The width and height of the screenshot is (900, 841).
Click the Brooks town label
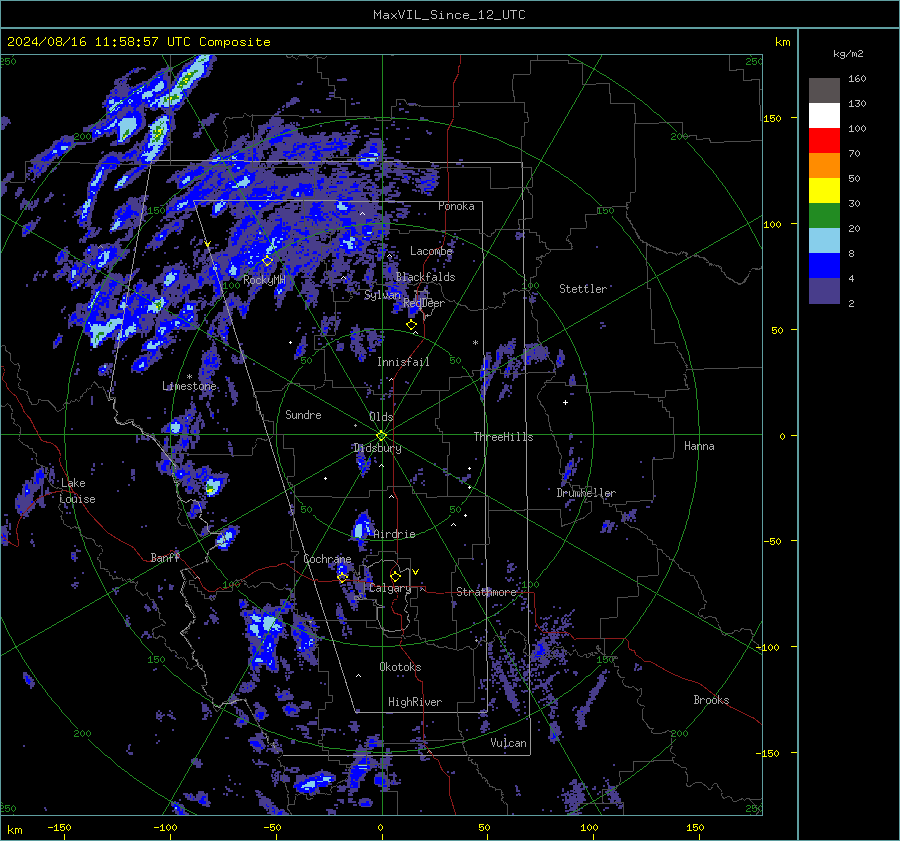click(x=711, y=700)
